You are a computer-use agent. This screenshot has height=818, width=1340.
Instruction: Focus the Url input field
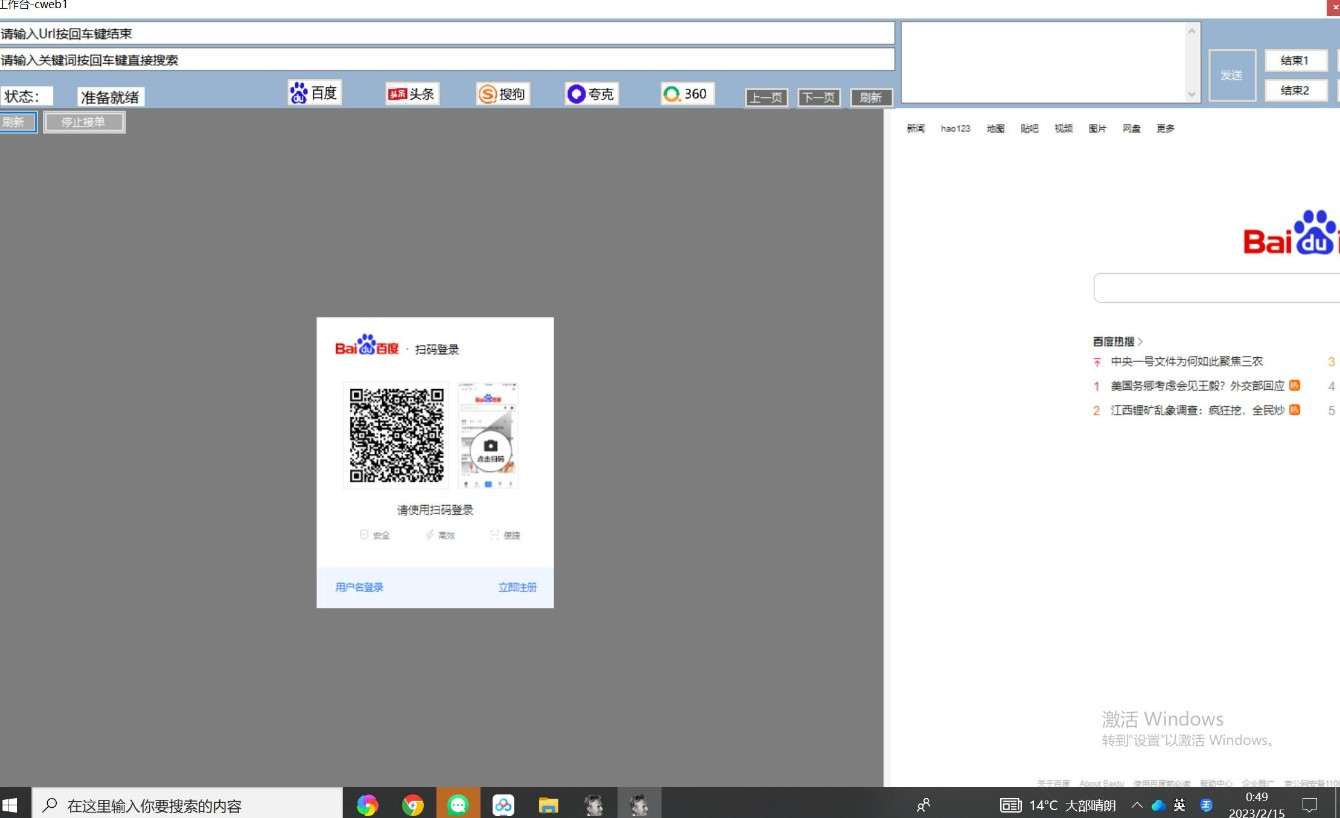pyautogui.click(x=447, y=33)
